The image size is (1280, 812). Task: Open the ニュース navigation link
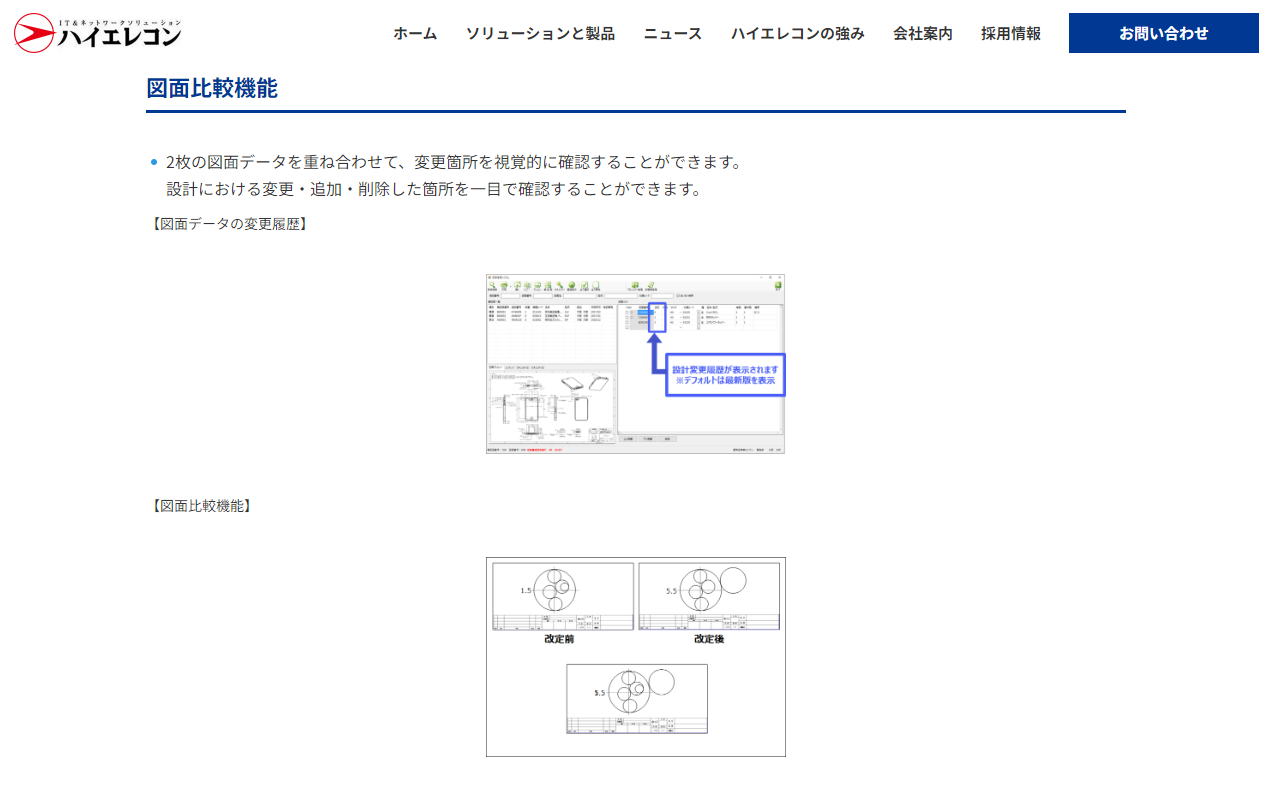(673, 33)
